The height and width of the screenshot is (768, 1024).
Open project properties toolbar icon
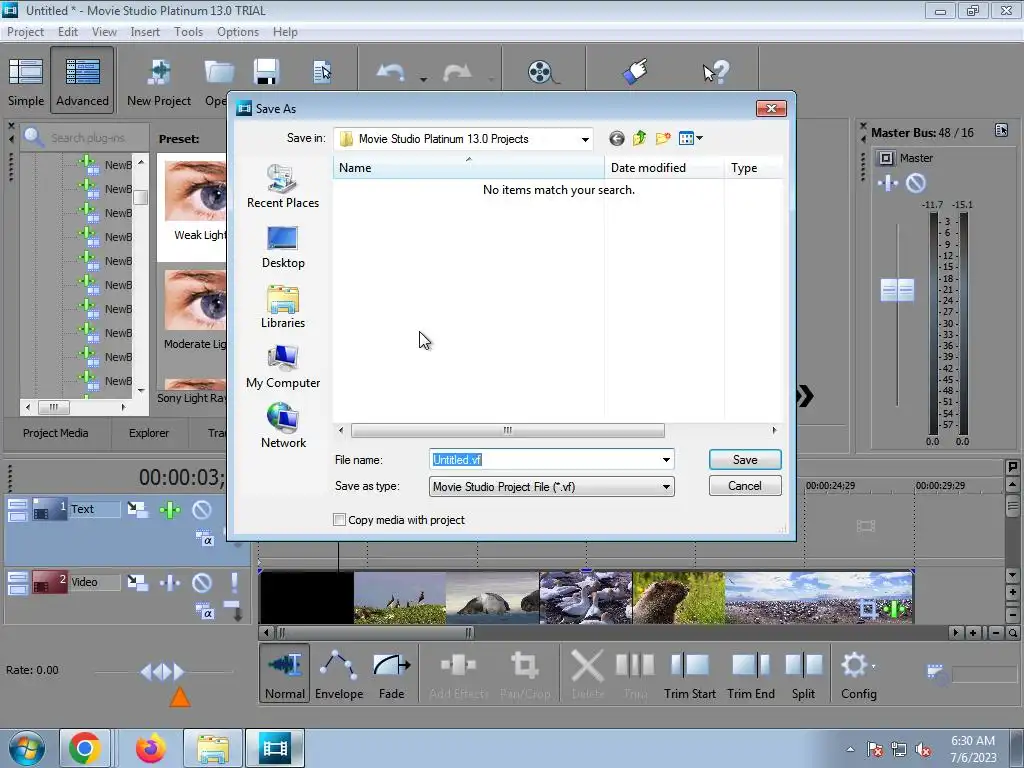tap(322, 72)
